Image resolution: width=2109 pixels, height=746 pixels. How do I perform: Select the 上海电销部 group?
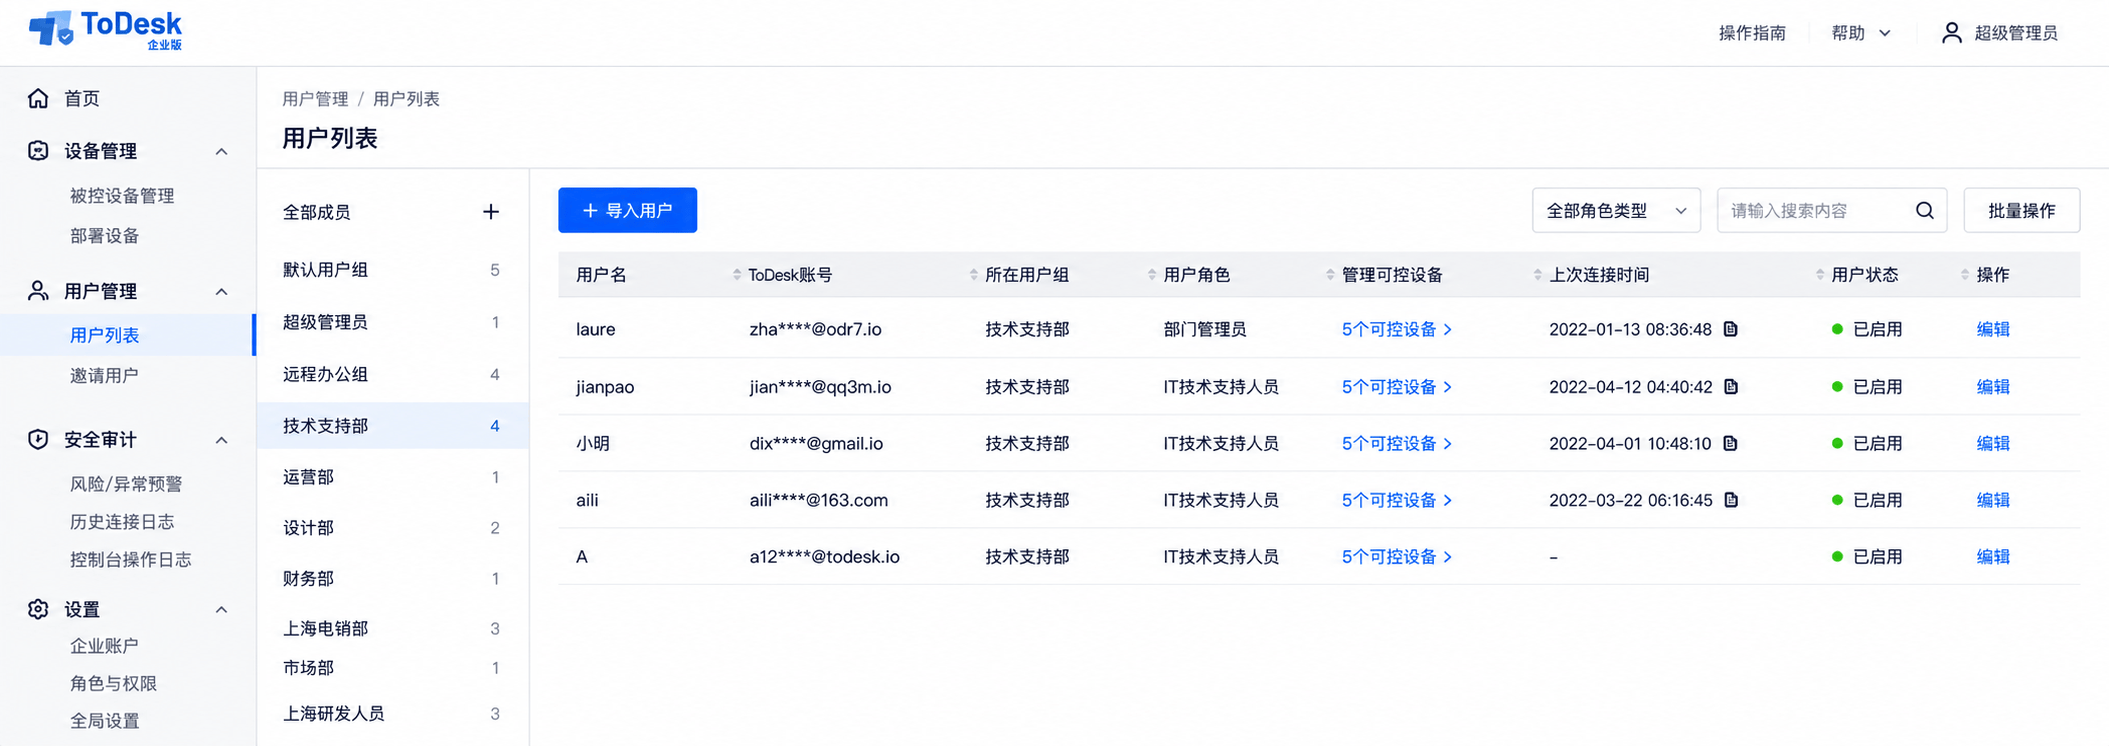click(x=392, y=628)
